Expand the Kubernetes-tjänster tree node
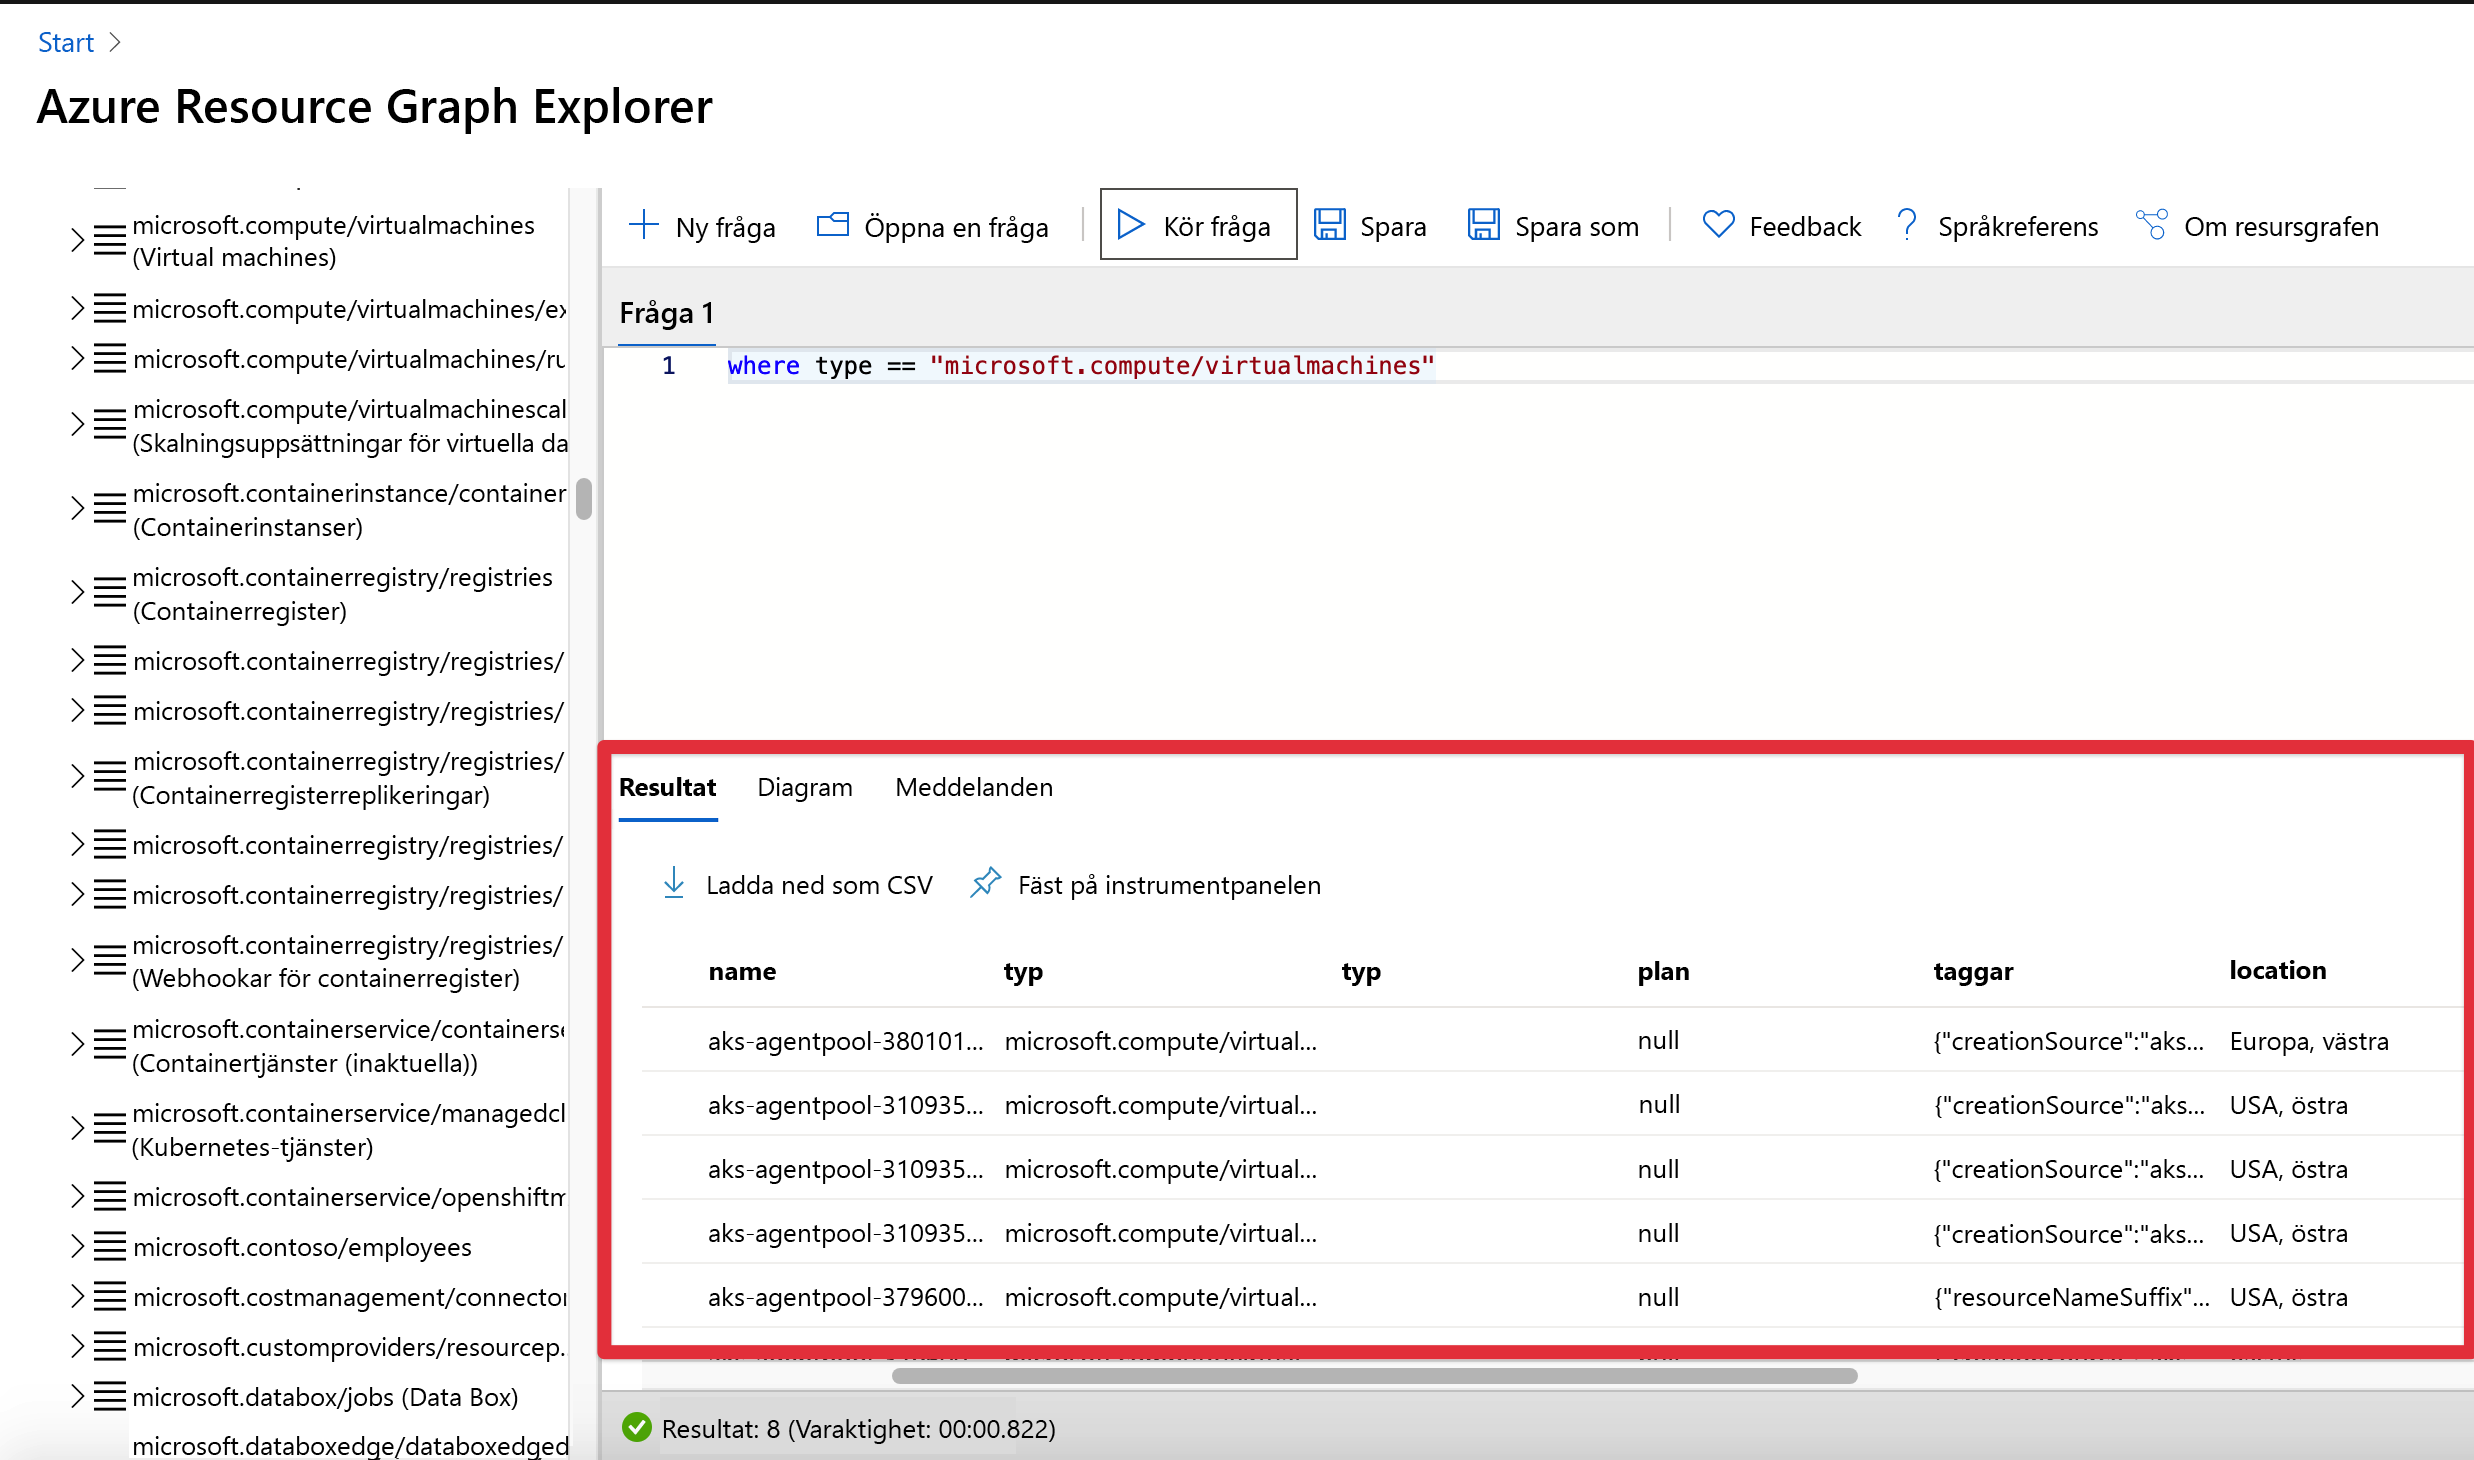The image size is (2474, 1460). point(77,1129)
